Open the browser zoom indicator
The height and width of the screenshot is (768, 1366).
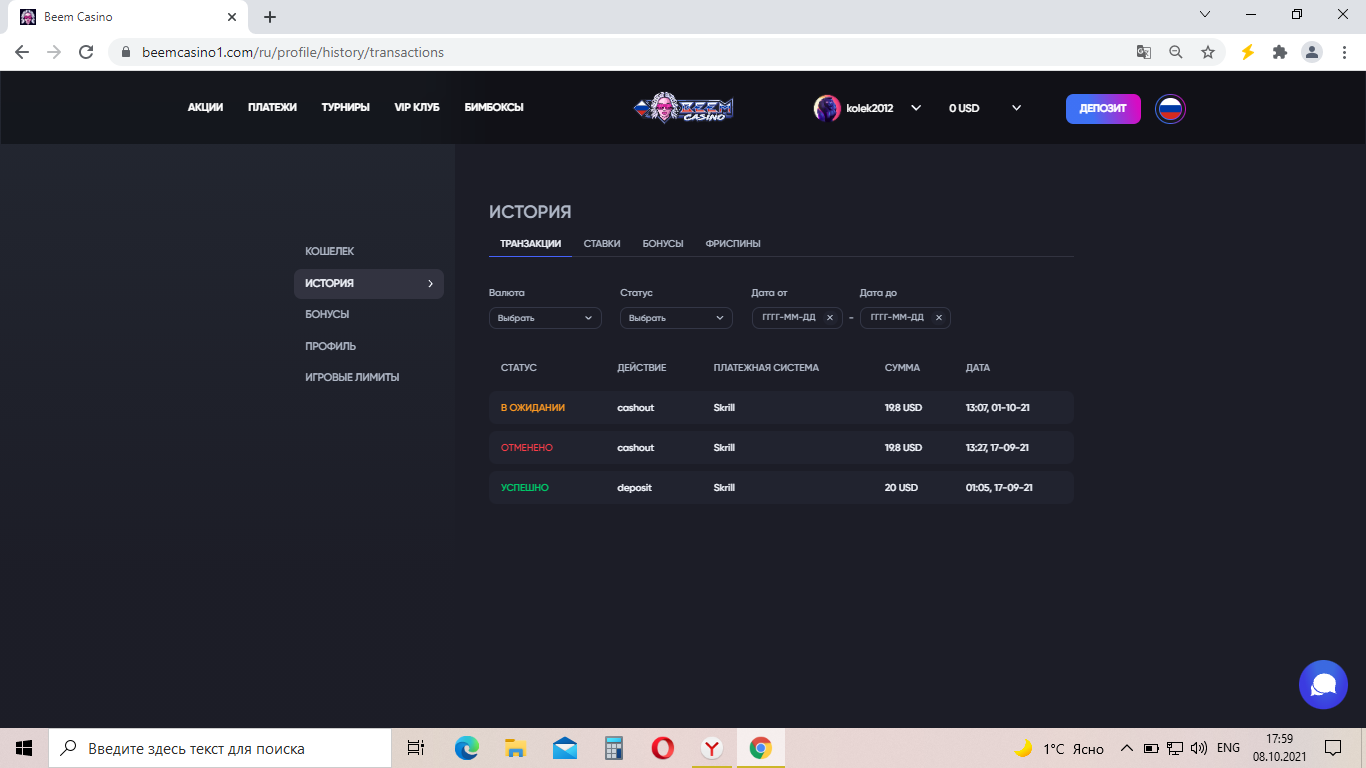pyautogui.click(x=1176, y=52)
